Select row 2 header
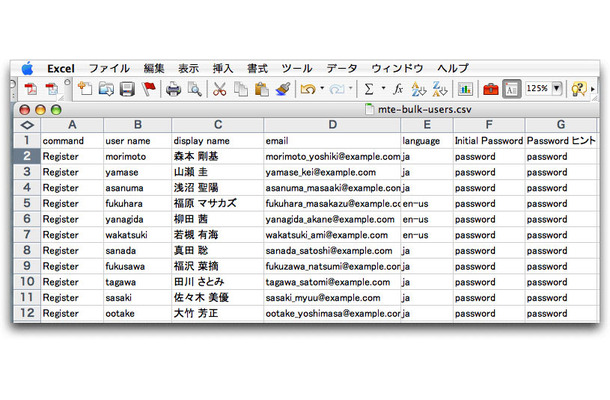The height and width of the screenshot is (400, 610). (27, 156)
